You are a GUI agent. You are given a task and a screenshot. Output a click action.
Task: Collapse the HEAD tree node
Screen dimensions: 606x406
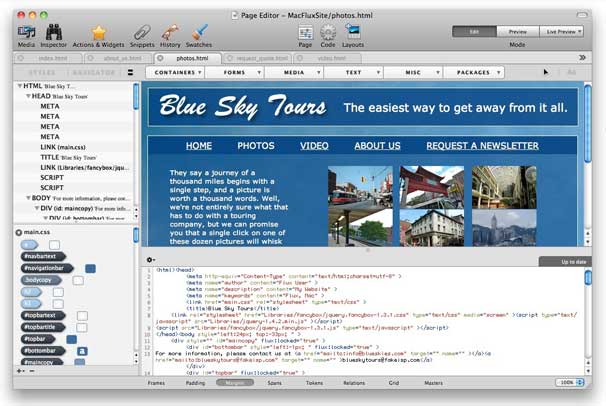[28, 96]
